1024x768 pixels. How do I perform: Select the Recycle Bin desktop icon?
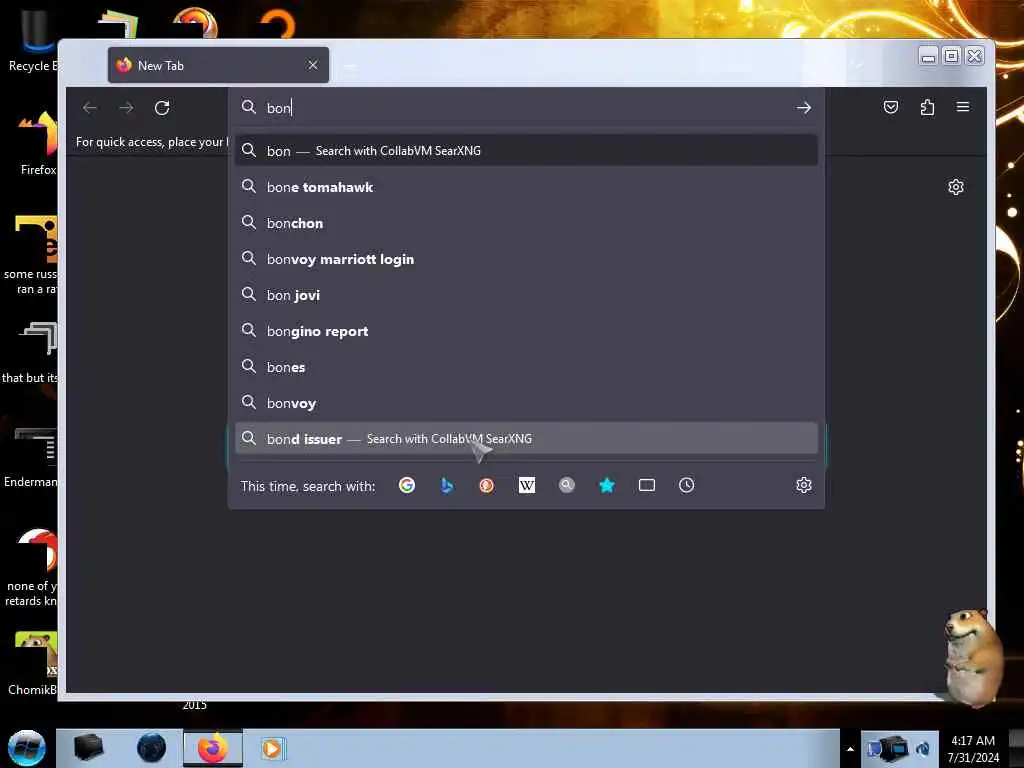(x=31, y=41)
